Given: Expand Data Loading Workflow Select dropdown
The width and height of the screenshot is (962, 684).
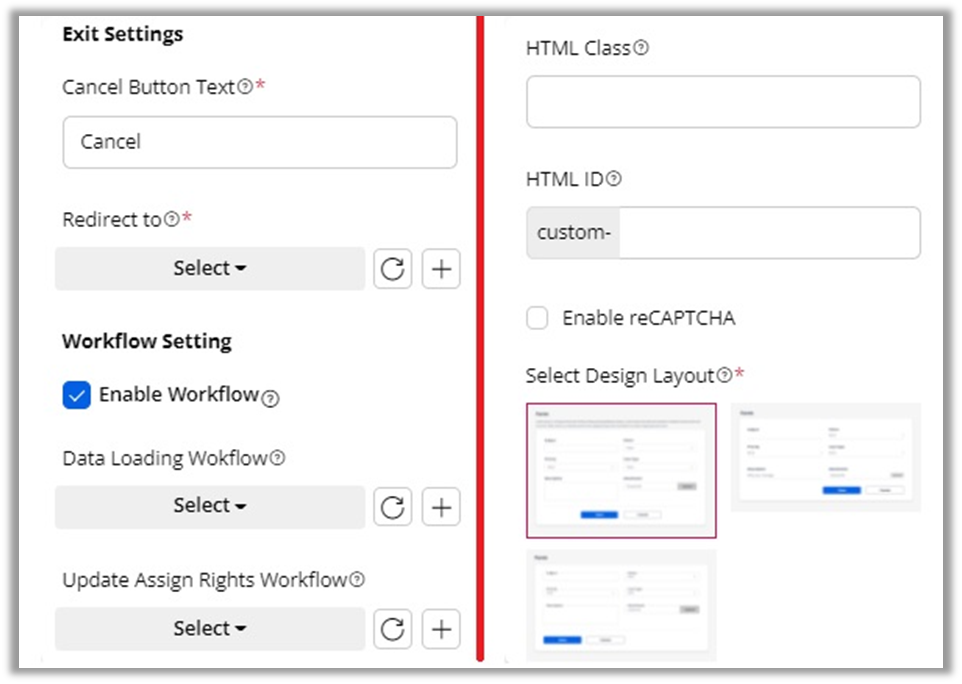Looking at the screenshot, I should (x=210, y=507).
